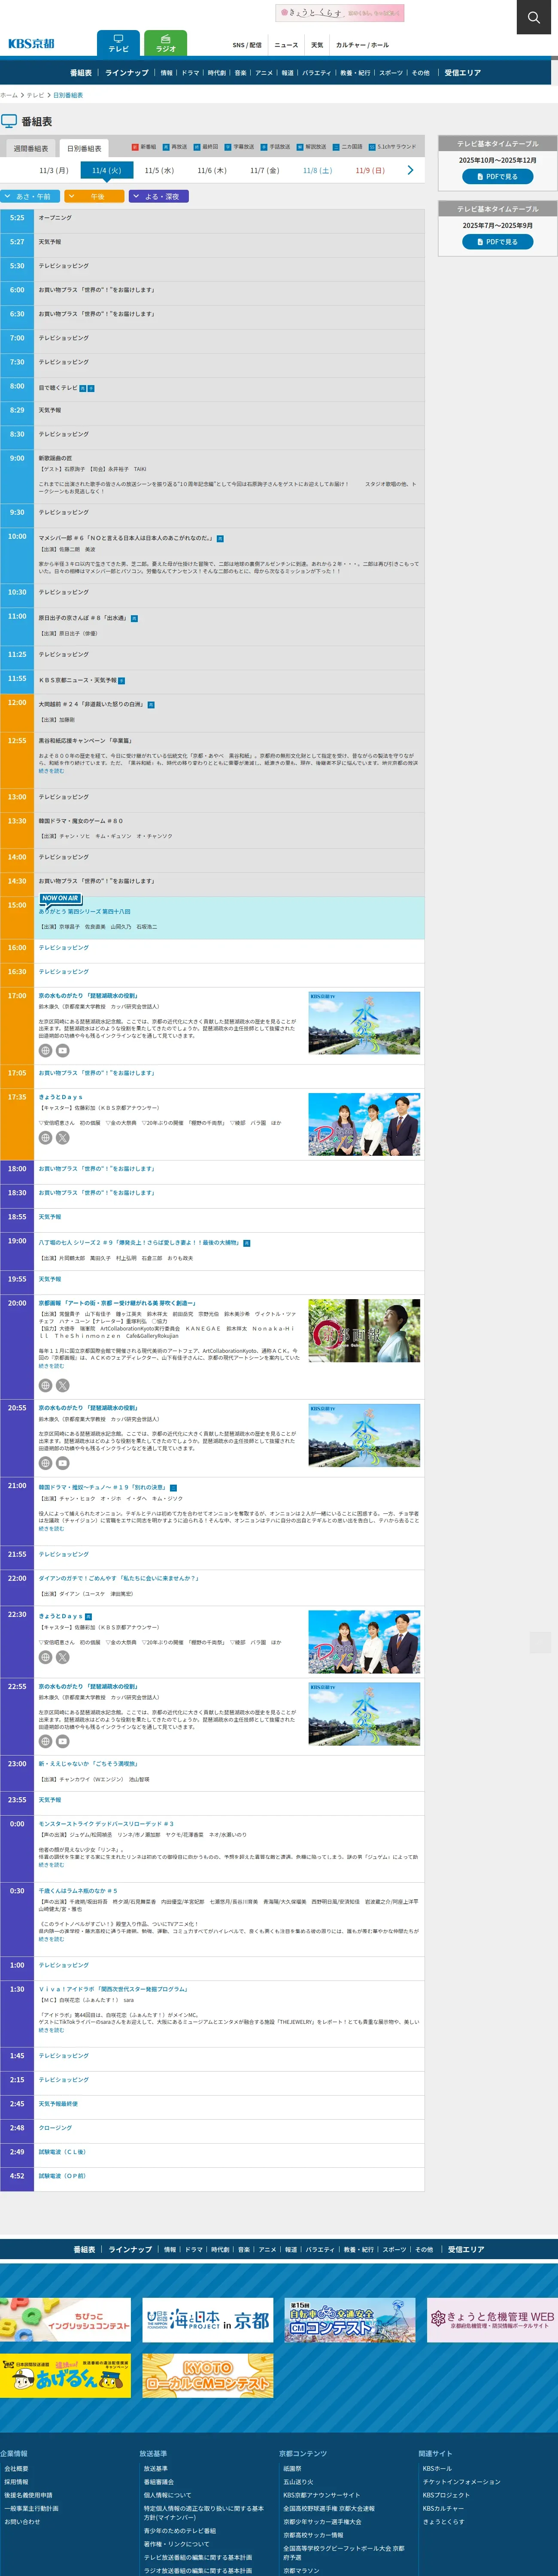The height and width of the screenshot is (2576, 558).
Task: Open アニメ in the top navigation bar
Action: (264, 73)
